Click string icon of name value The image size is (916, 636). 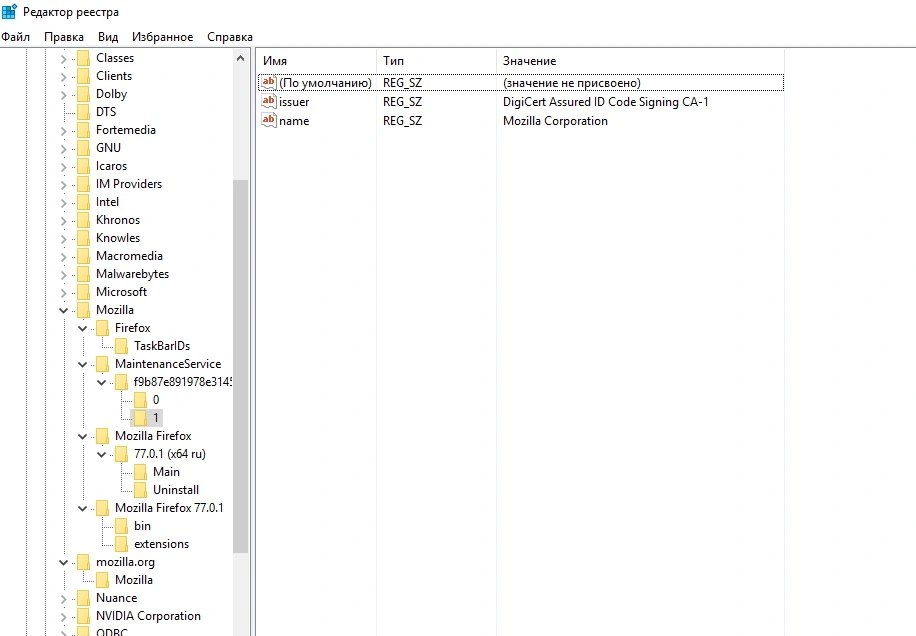pos(269,120)
